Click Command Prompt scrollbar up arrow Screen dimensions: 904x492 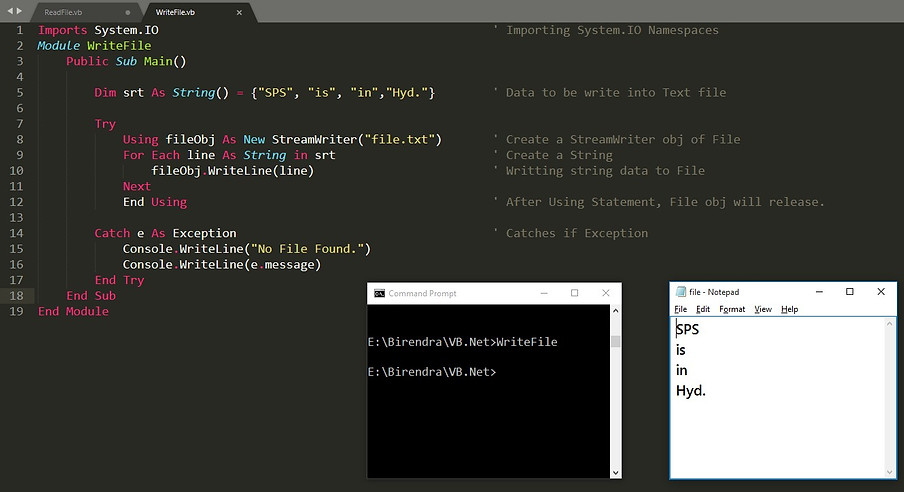[615, 310]
